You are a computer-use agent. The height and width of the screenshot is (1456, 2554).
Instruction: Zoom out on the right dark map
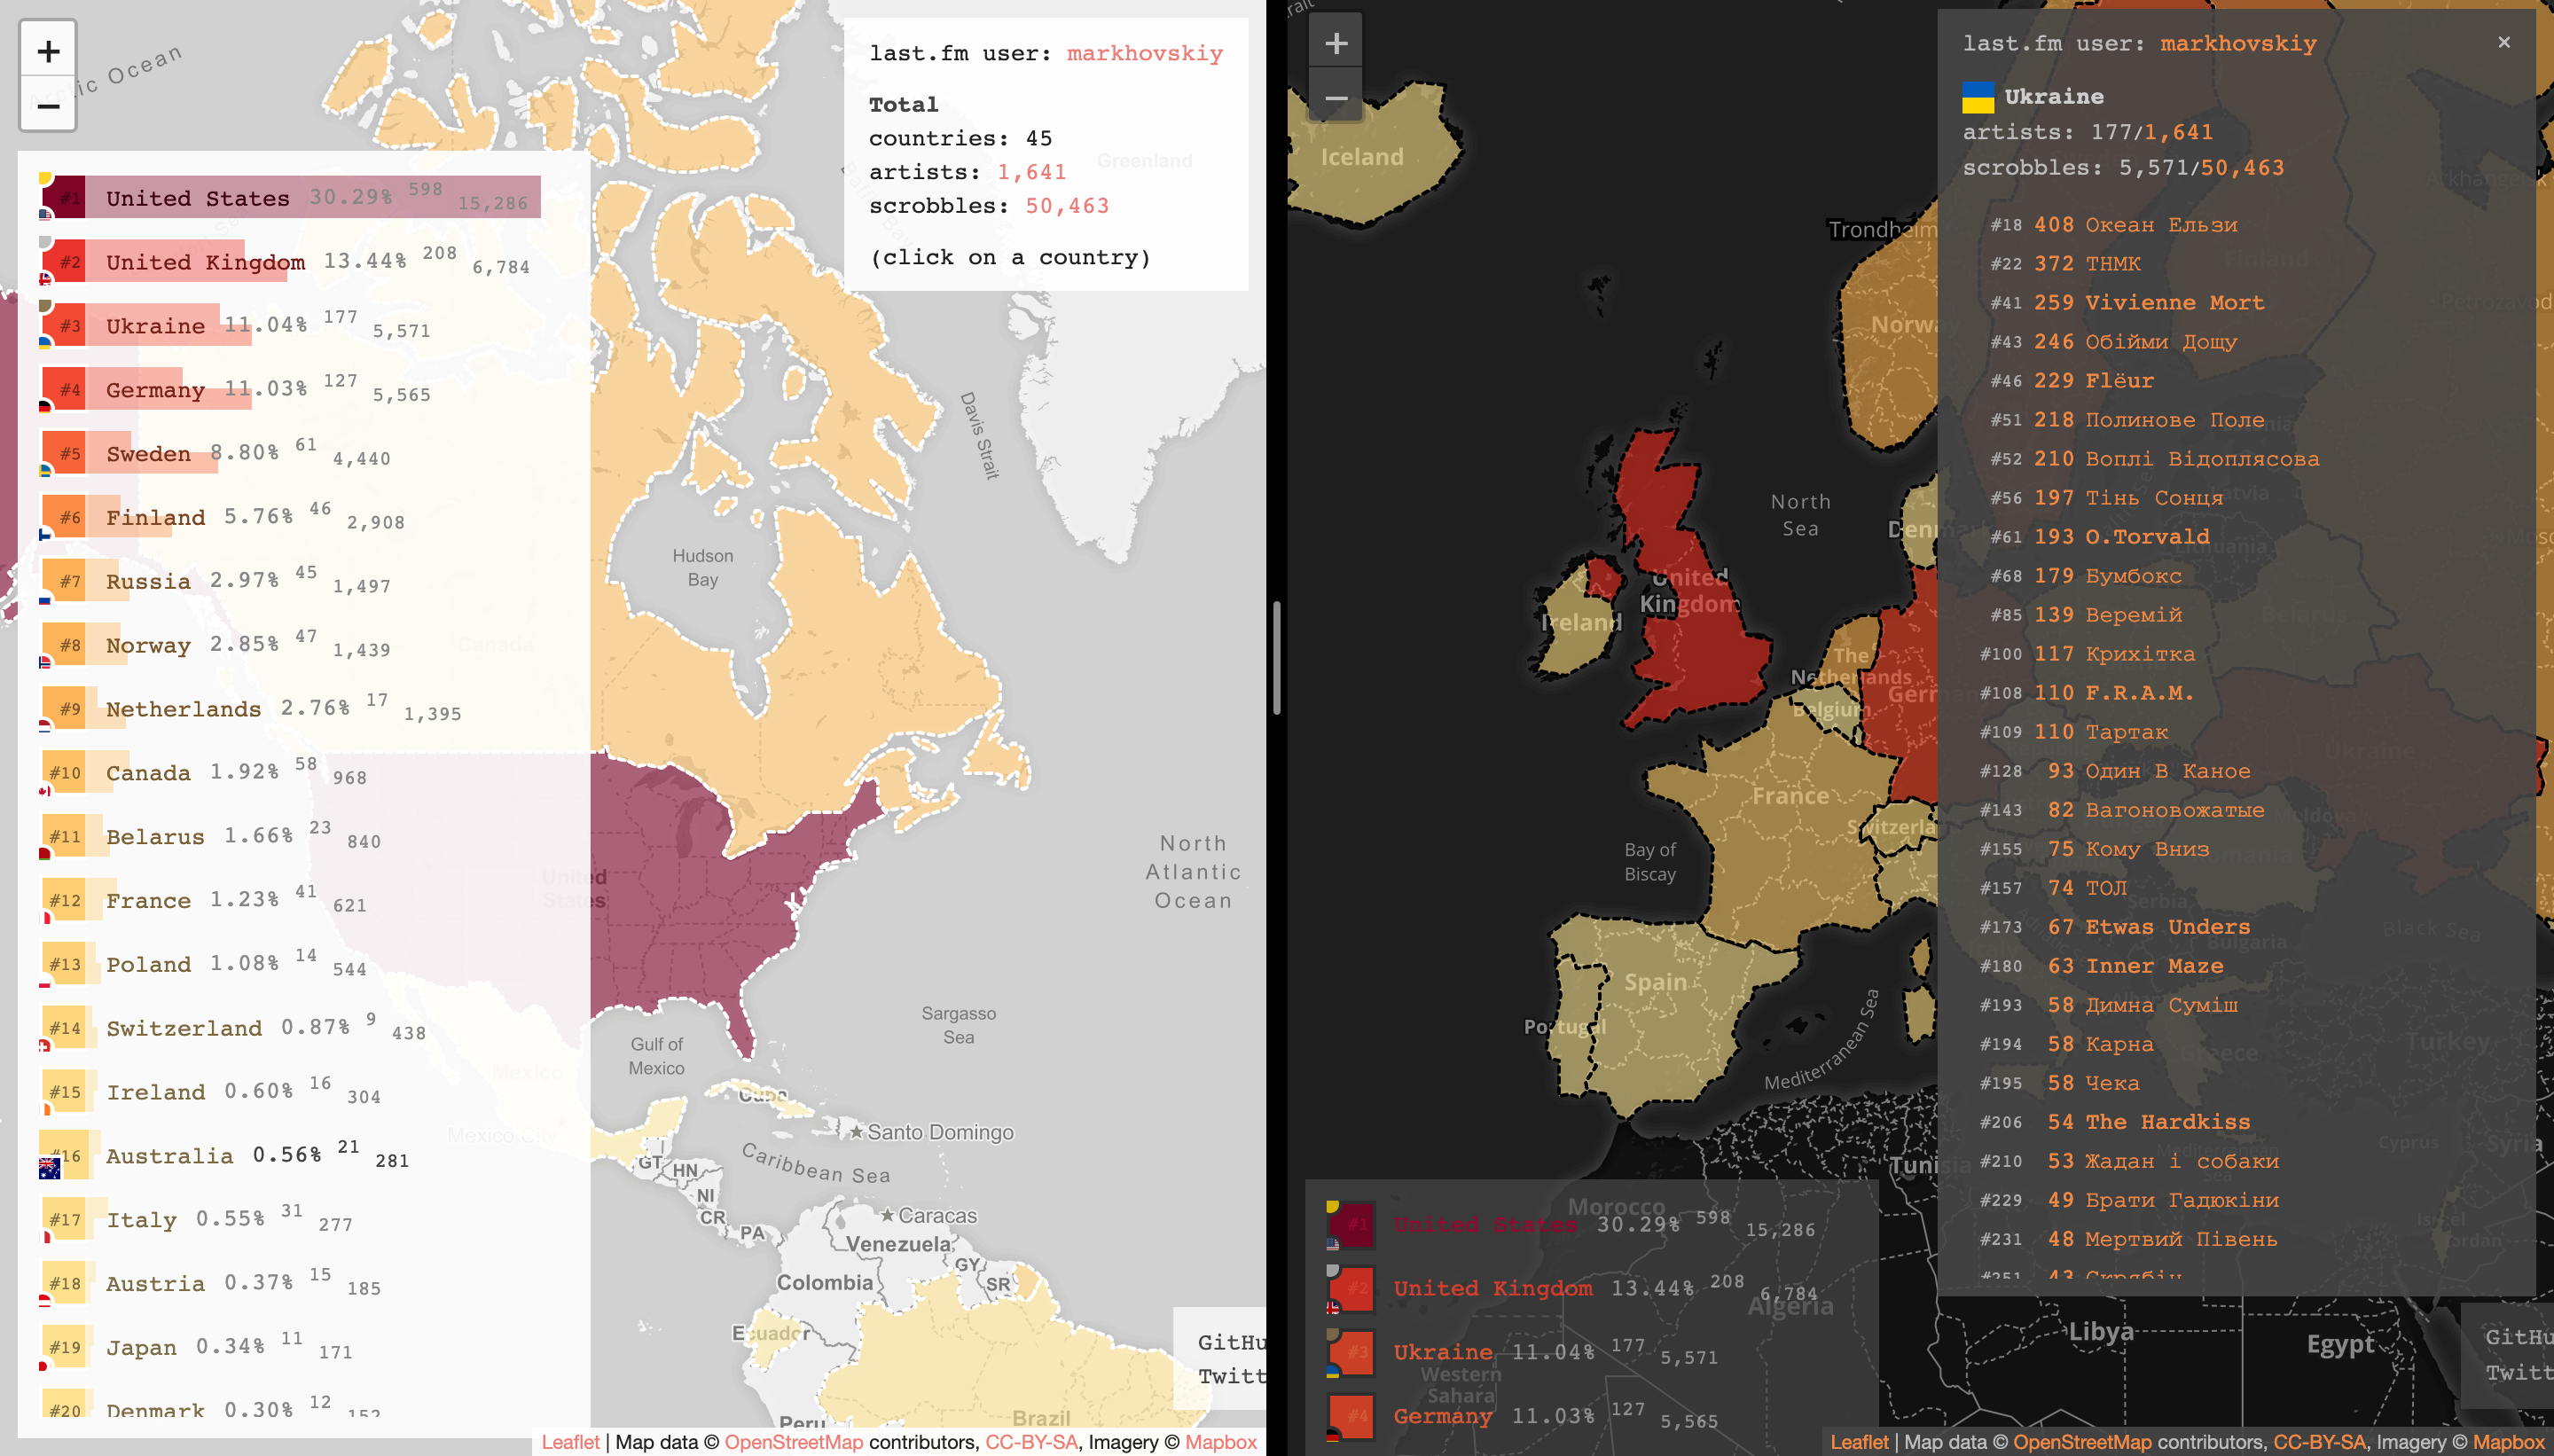tap(1336, 97)
